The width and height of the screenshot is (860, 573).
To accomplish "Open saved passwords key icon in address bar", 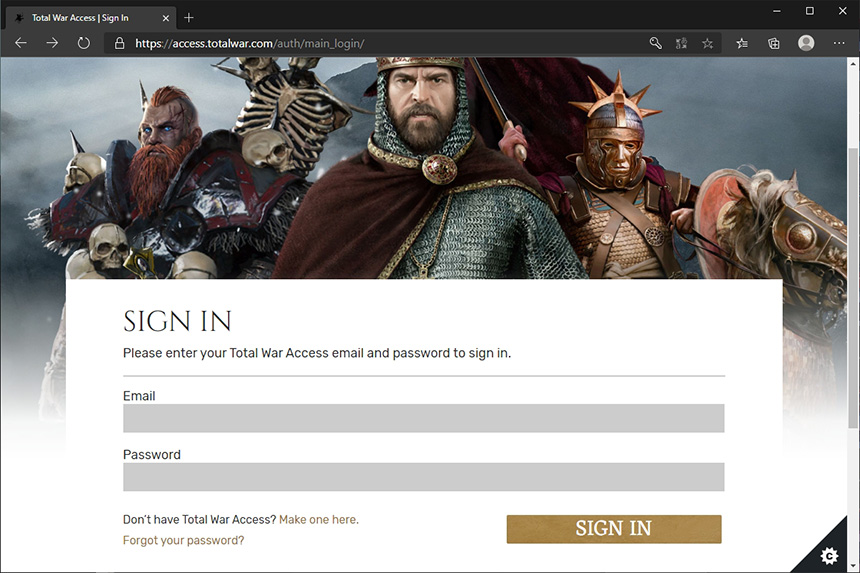I will click(655, 43).
